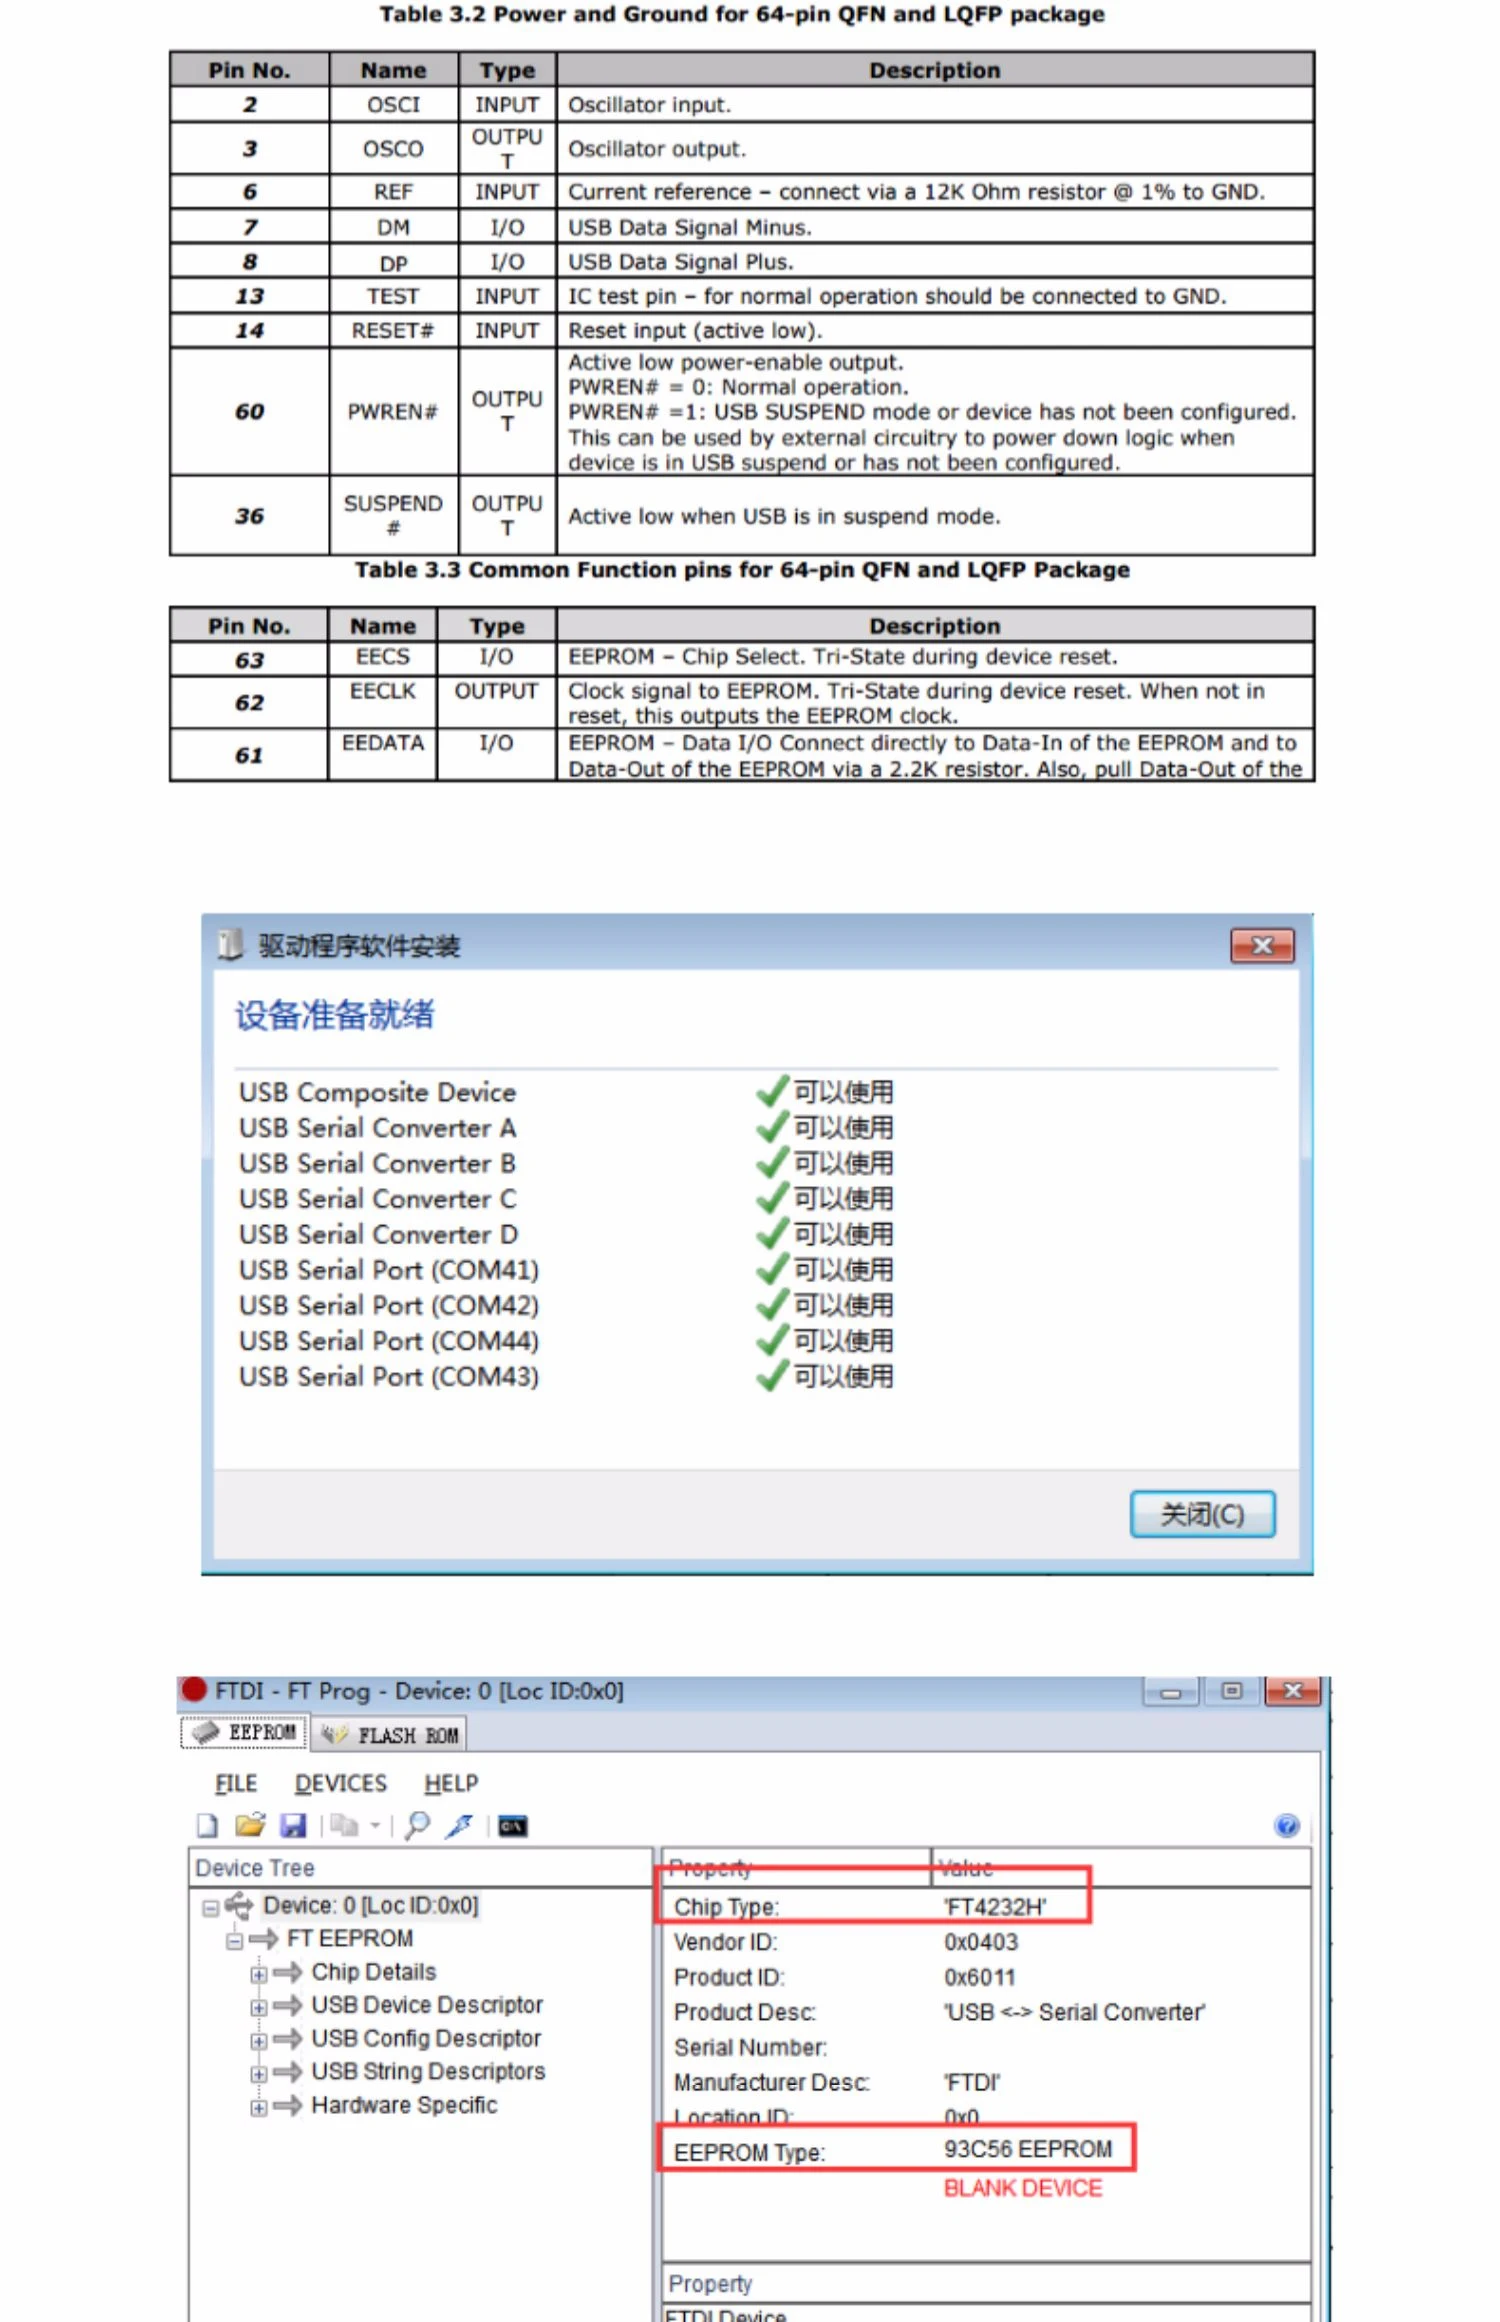The width and height of the screenshot is (1500, 2322).
Task: Select the Device: 0 [Loc ID:0x0] tree item
Action: (x=371, y=1906)
